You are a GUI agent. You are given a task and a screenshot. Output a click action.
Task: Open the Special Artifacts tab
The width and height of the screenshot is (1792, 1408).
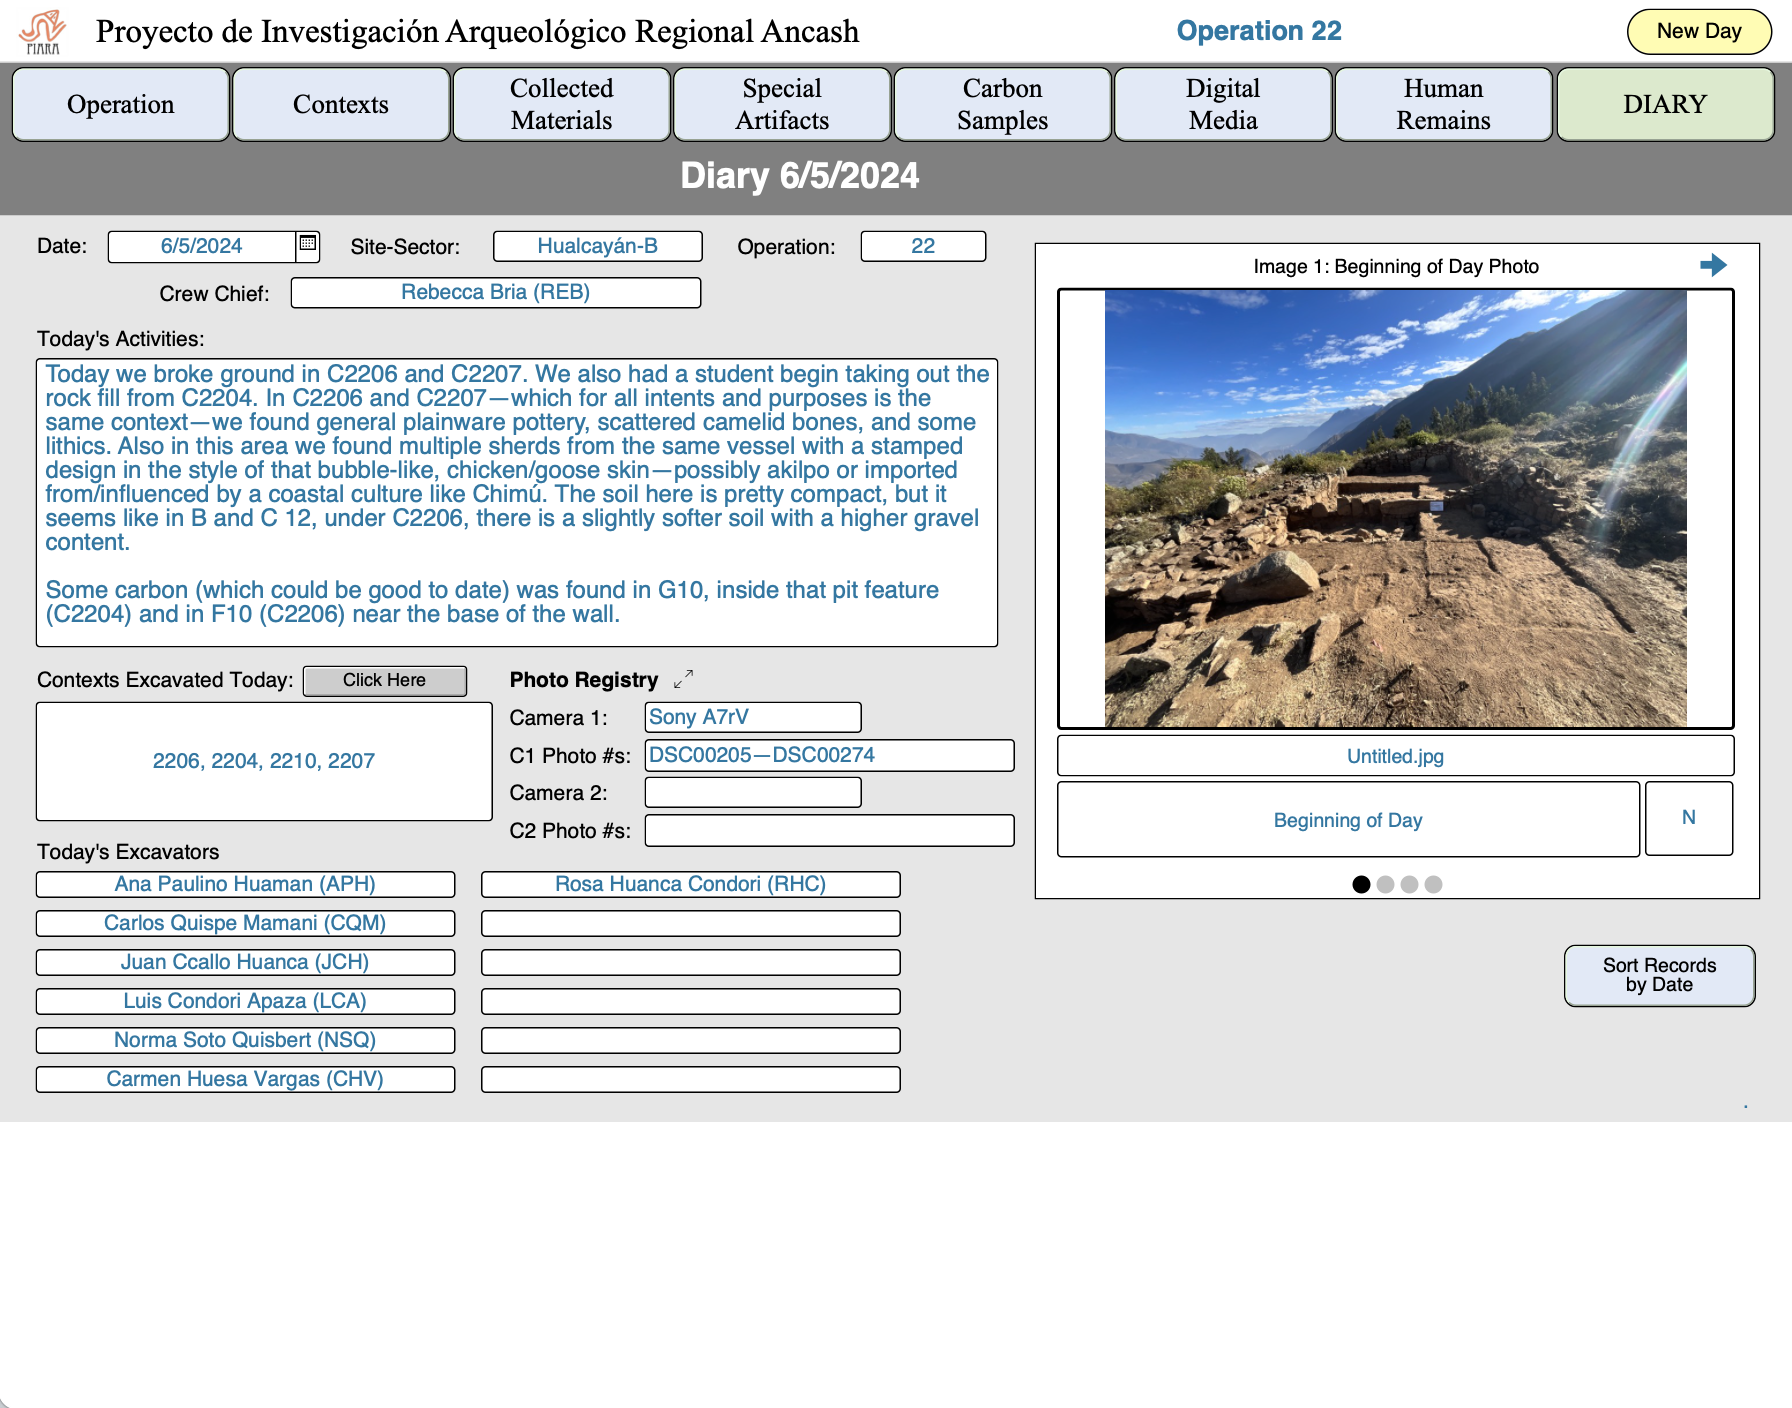click(781, 104)
